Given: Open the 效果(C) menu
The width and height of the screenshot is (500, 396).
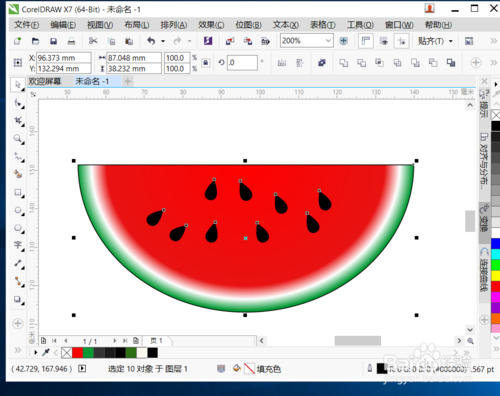Looking at the screenshot, I should coord(211,25).
